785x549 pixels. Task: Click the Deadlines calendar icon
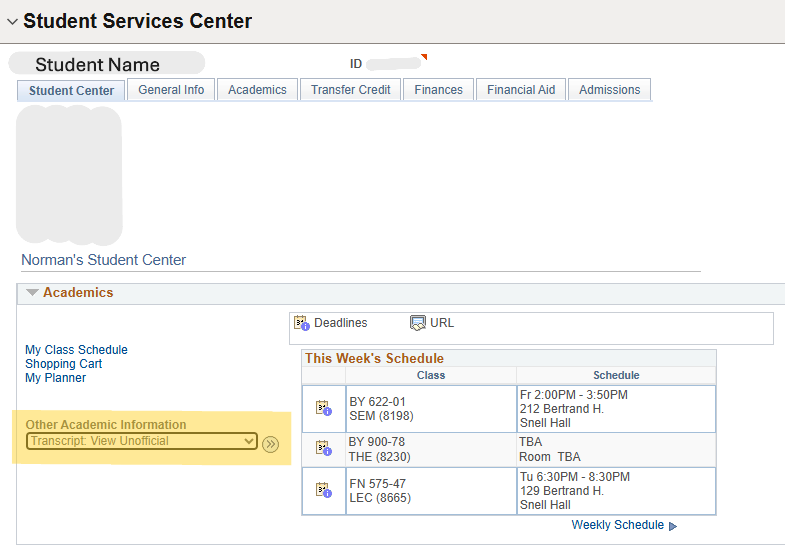[x=301, y=323]
